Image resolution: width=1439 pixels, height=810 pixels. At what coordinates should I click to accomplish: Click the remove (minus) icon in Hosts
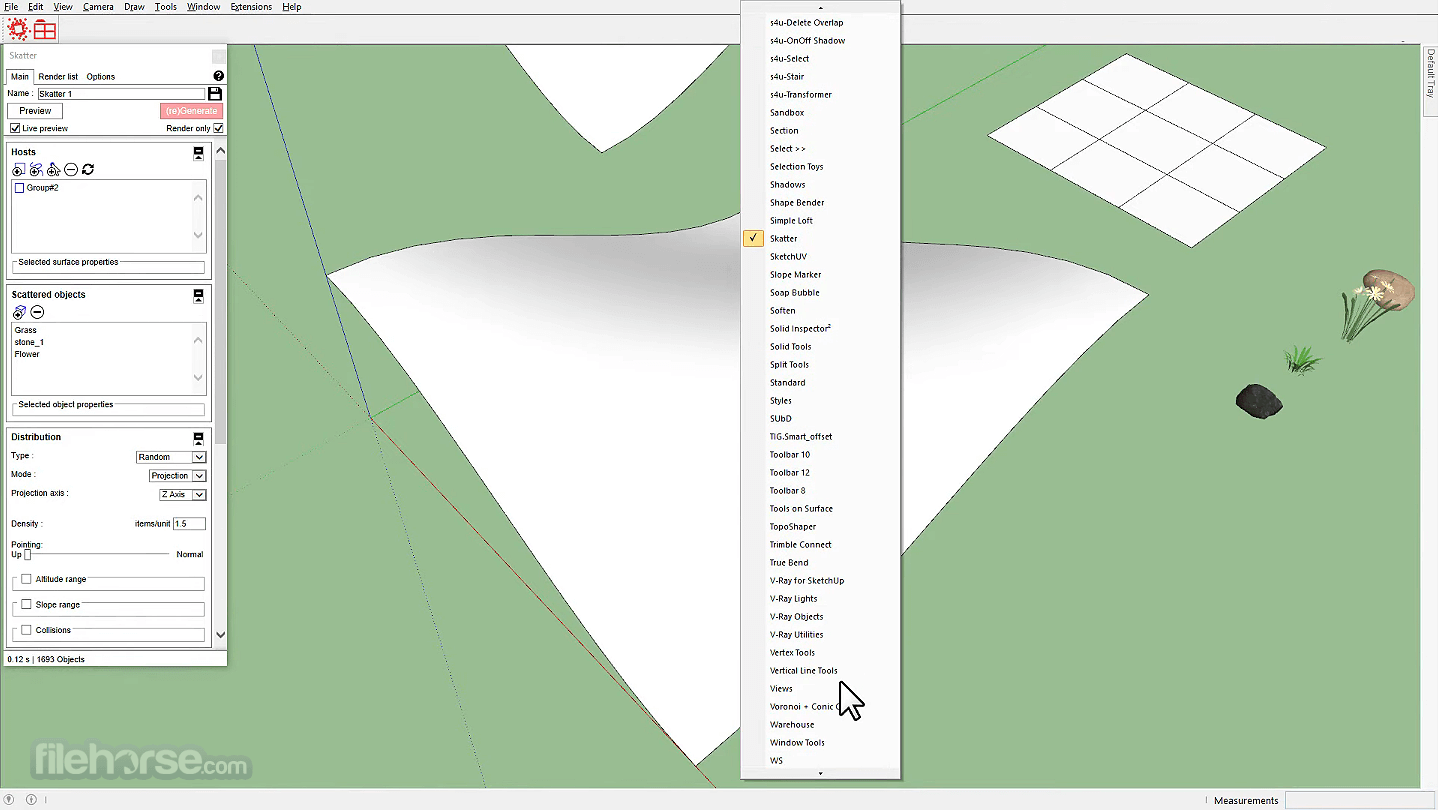click(71, 170)
